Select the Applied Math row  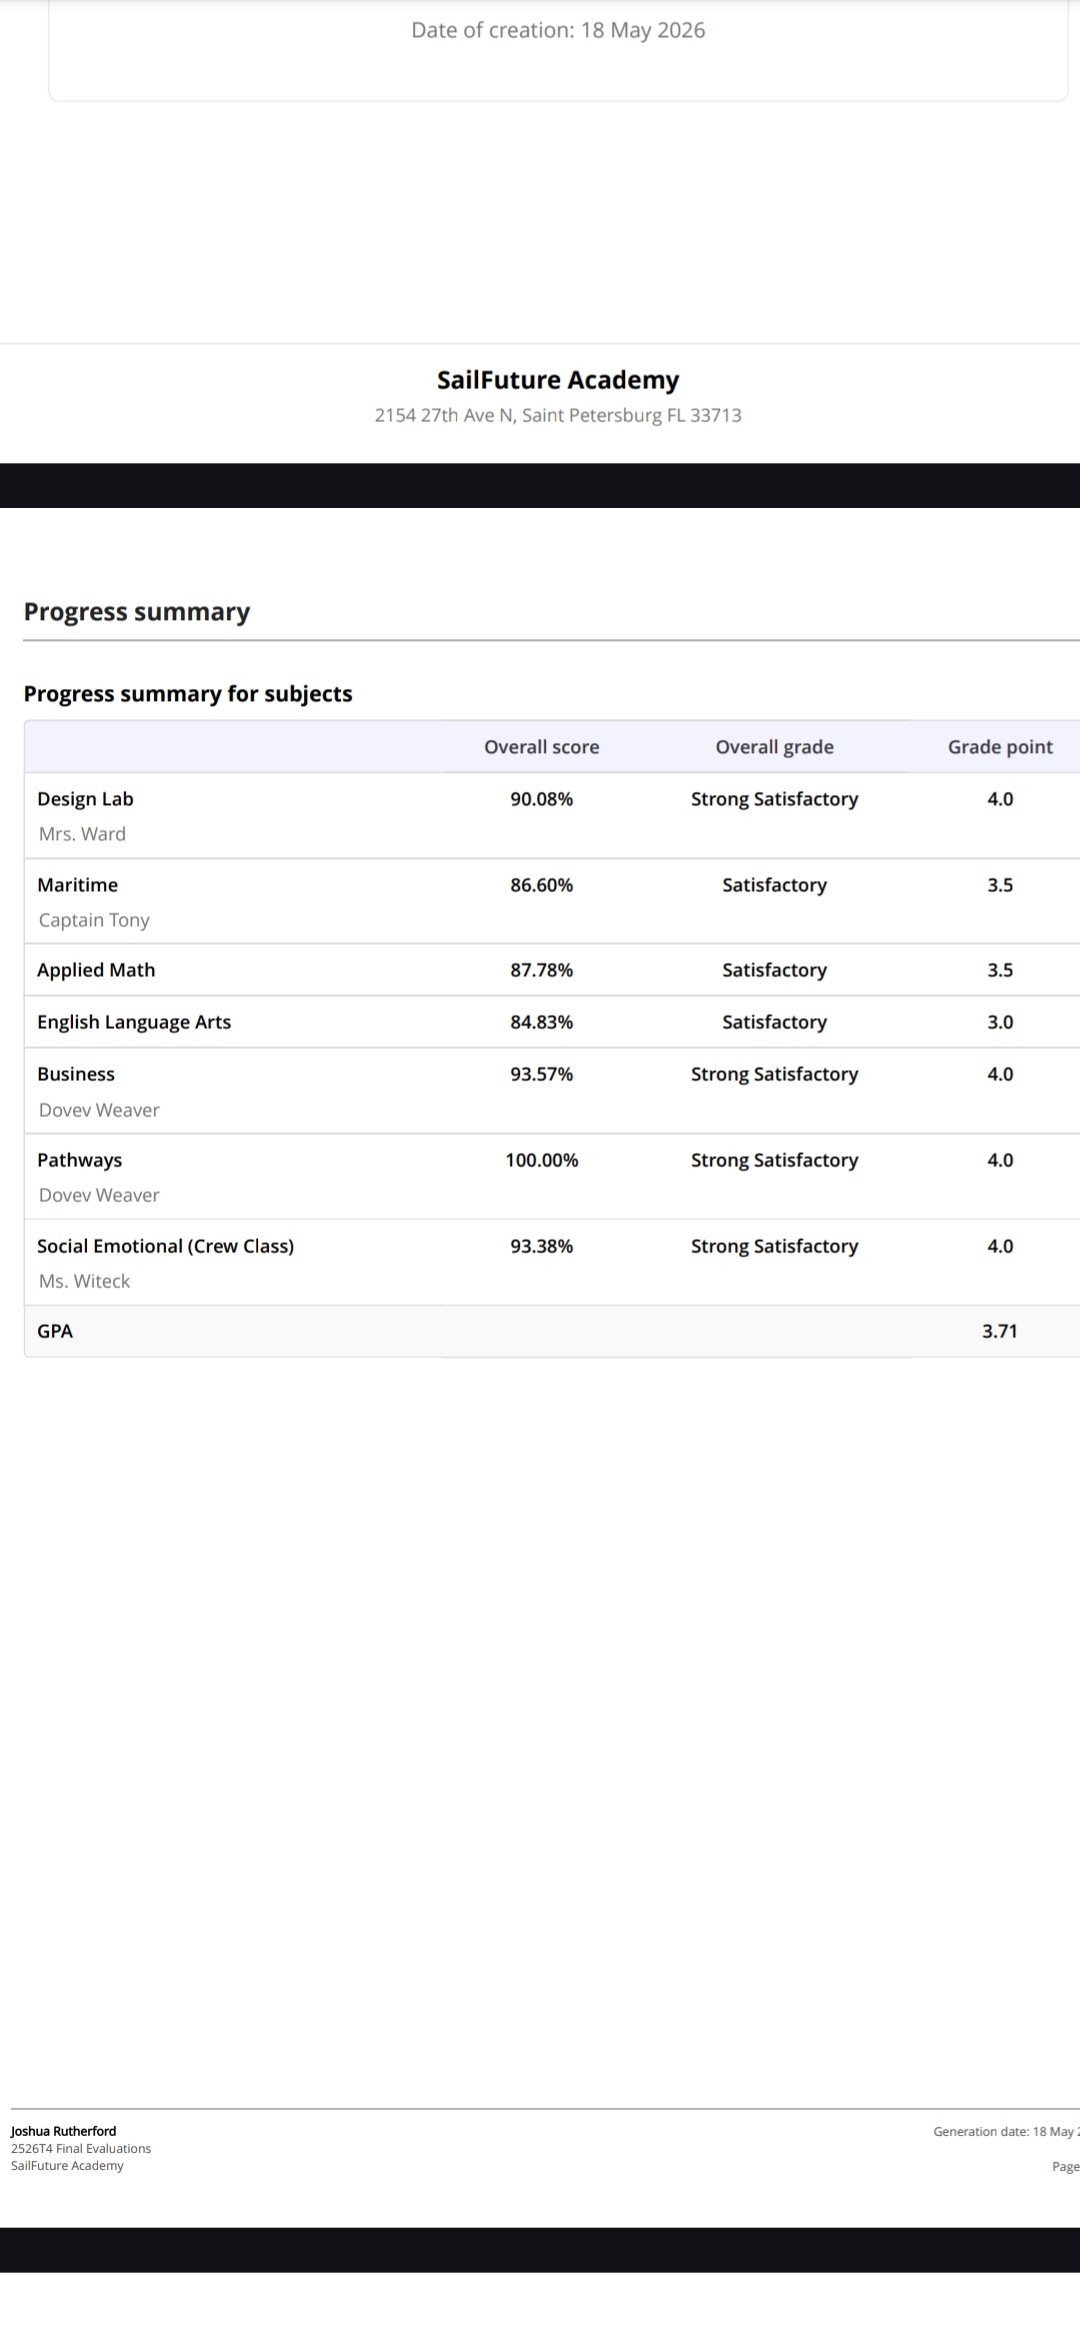point(552,970)
